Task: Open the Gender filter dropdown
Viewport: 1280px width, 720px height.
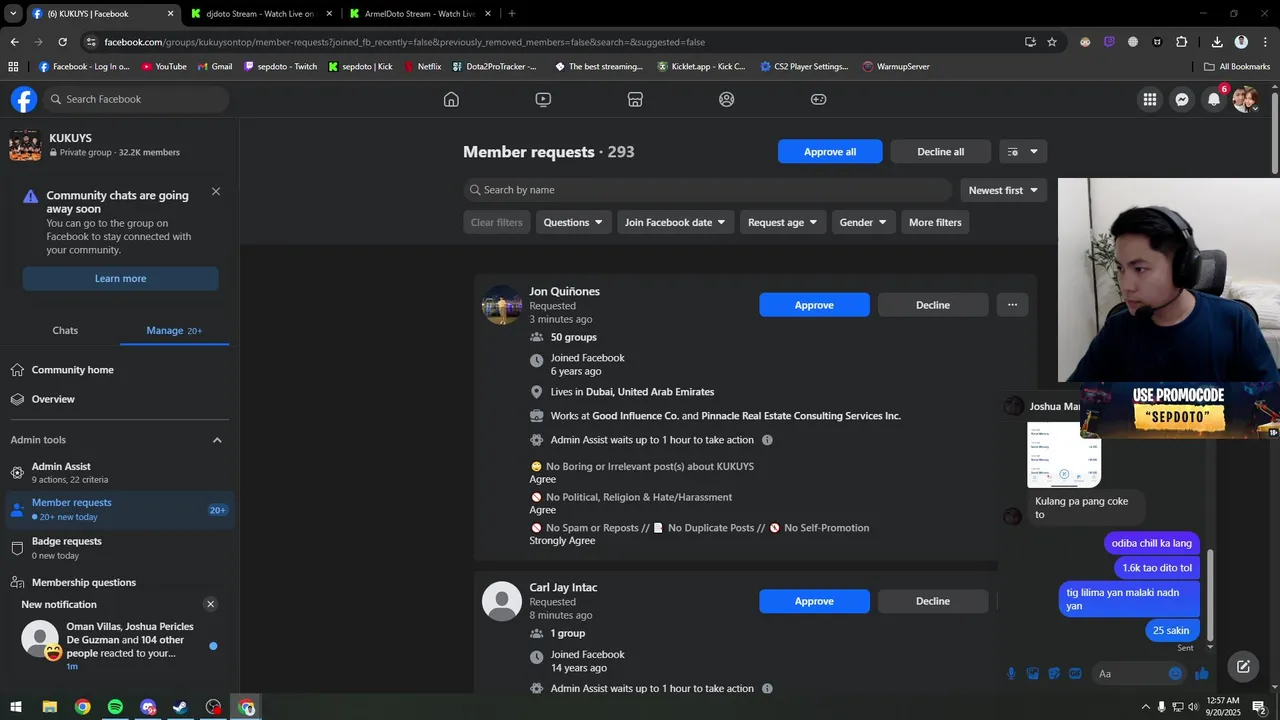Action: 863,222
